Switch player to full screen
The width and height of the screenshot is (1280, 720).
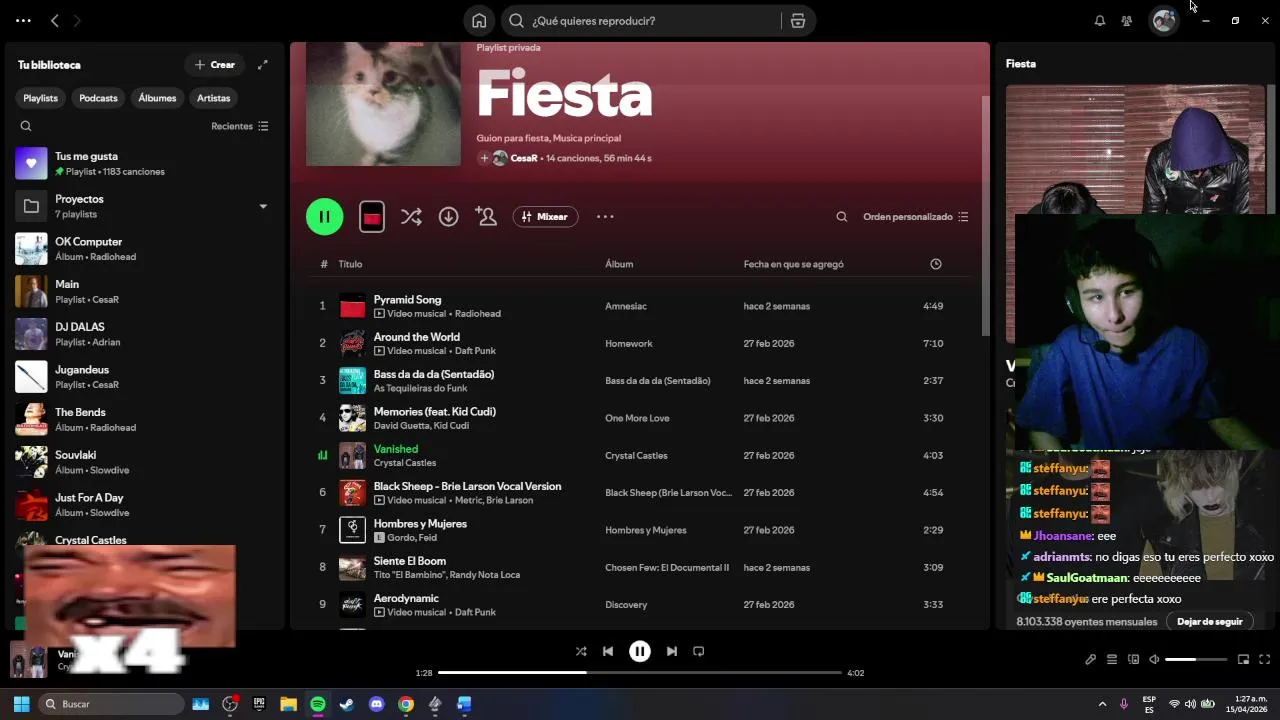[1265, 659]
